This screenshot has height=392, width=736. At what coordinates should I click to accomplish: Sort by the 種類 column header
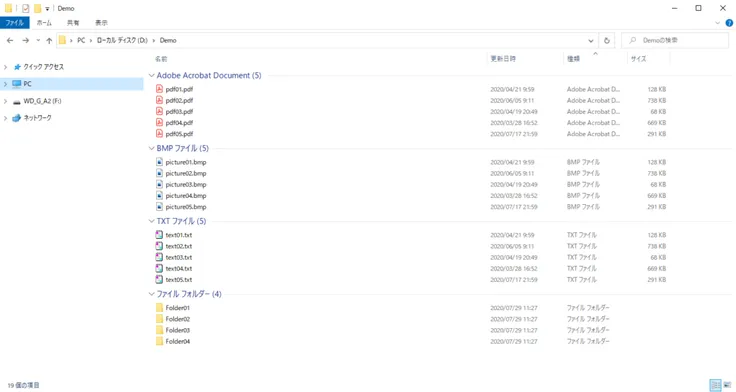(573, 59)
